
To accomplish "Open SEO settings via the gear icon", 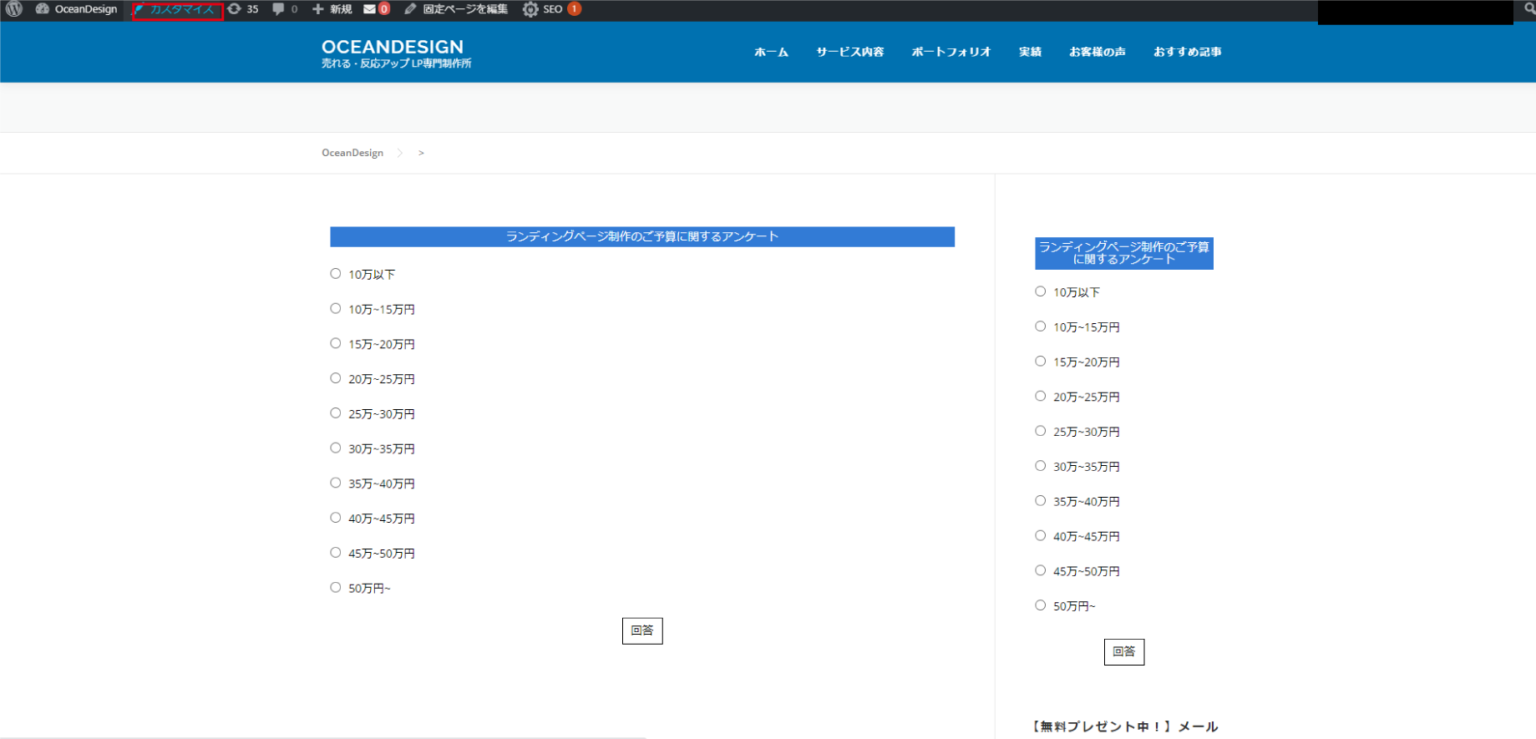I will click(531, 9).
